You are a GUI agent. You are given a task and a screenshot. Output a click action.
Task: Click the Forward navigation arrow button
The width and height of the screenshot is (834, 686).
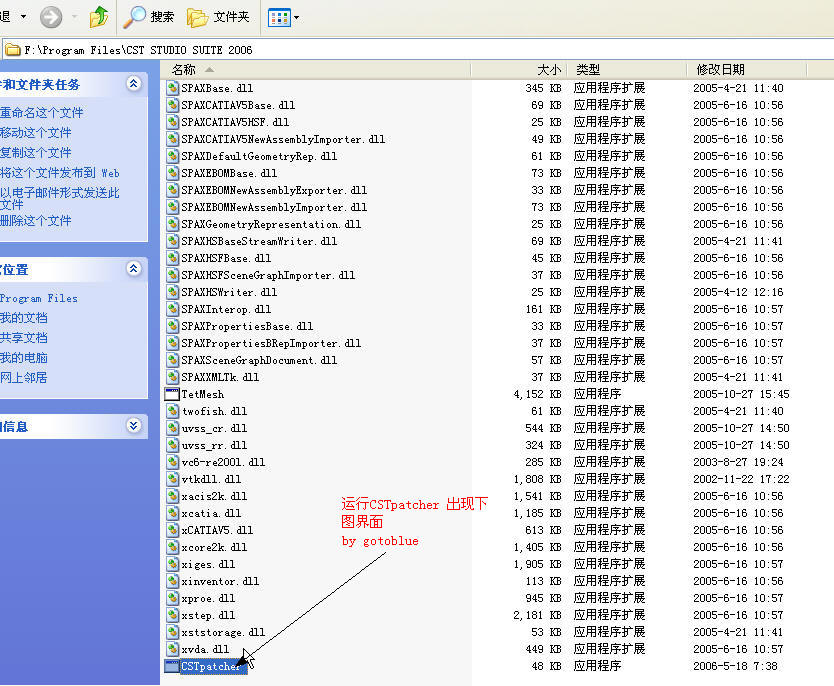51,17
